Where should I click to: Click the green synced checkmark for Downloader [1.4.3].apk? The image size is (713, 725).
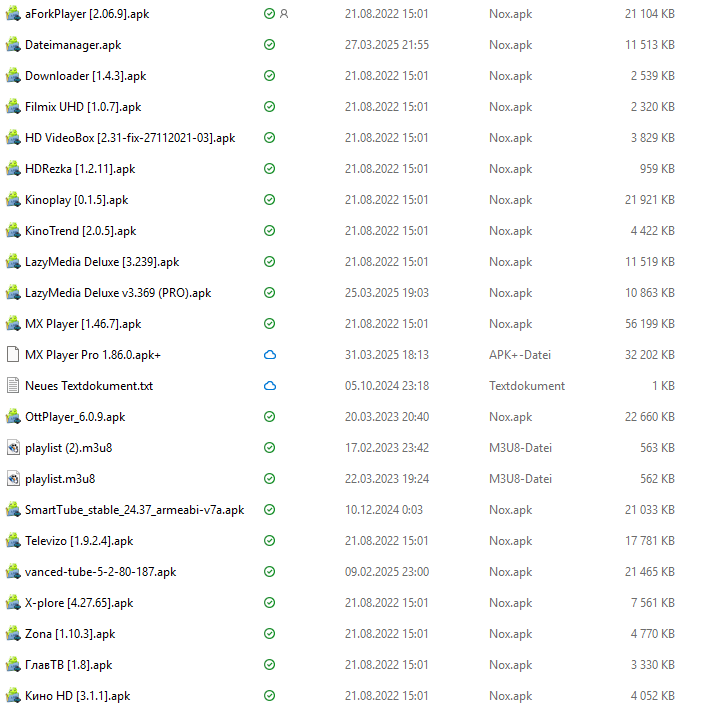269,76
